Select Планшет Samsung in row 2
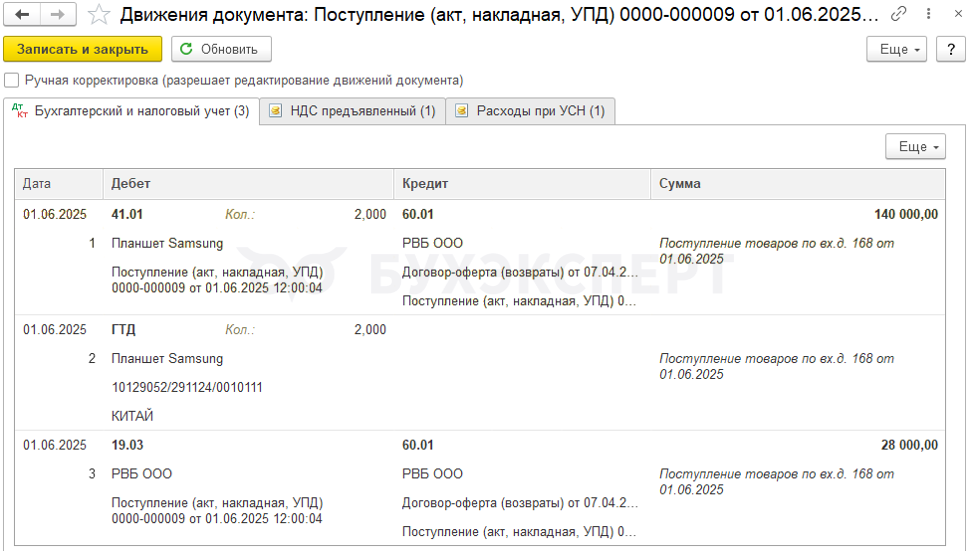This screenshot has width=971, height=551. [167, 358]
